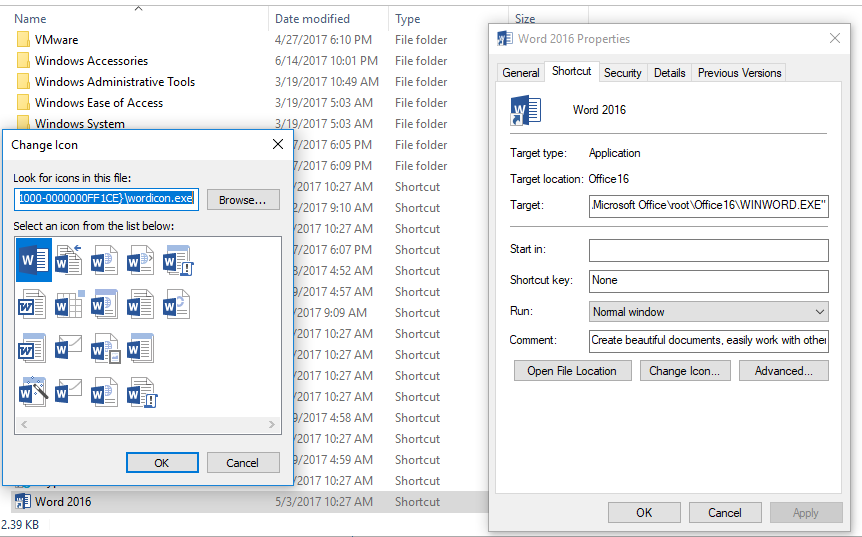Screen dimensions: 862x537
Task: Select the Windows System folder name
Action: coord(80,123)
